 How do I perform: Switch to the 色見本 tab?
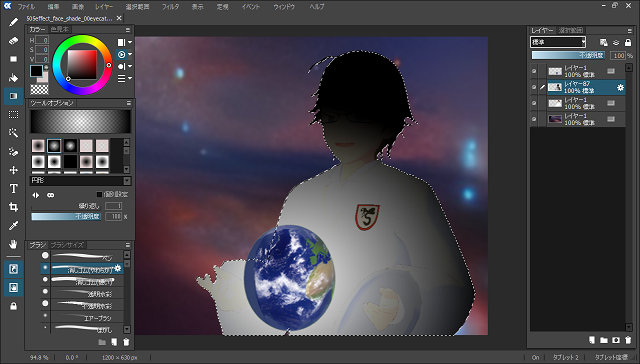(60, 29)
